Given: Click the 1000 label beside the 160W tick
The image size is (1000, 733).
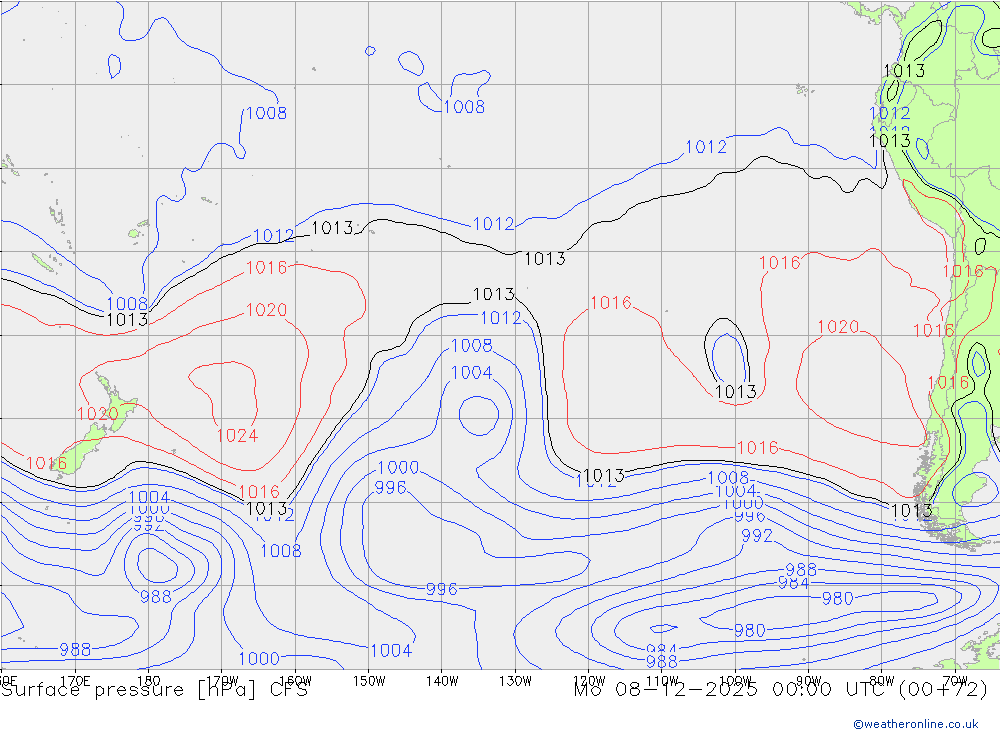Looking at the screenshot, I should point(259,658).
